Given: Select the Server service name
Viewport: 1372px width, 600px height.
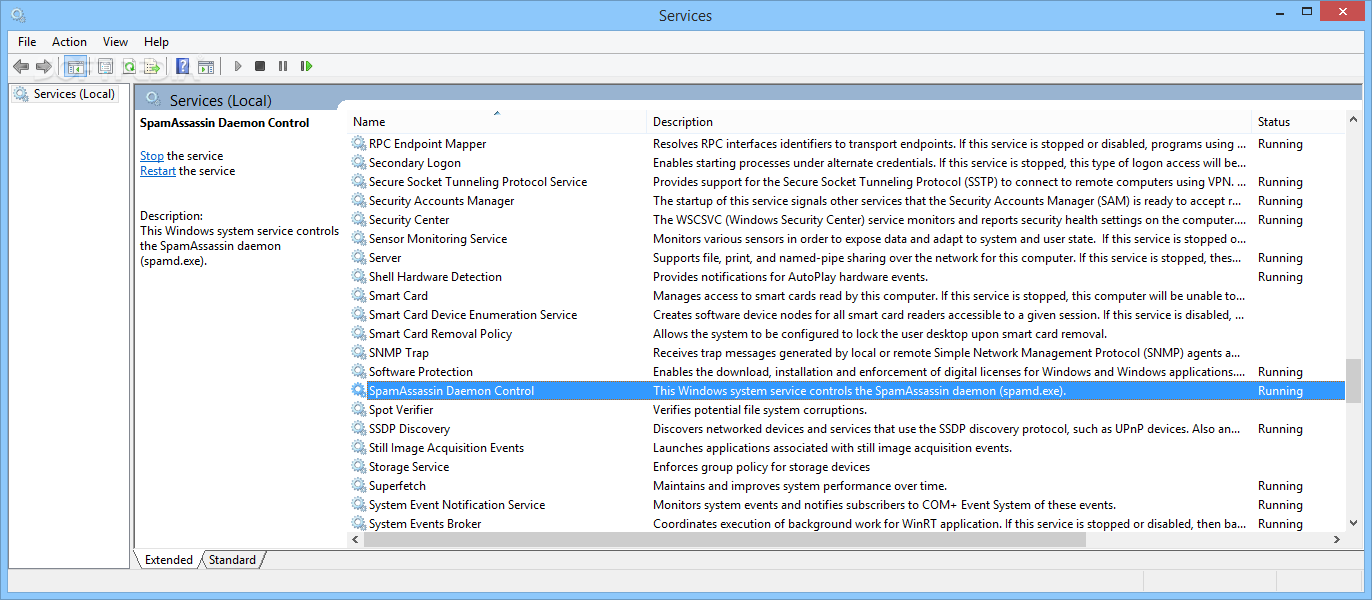Looking at the screenshot, I should click(x=385, y=258).
